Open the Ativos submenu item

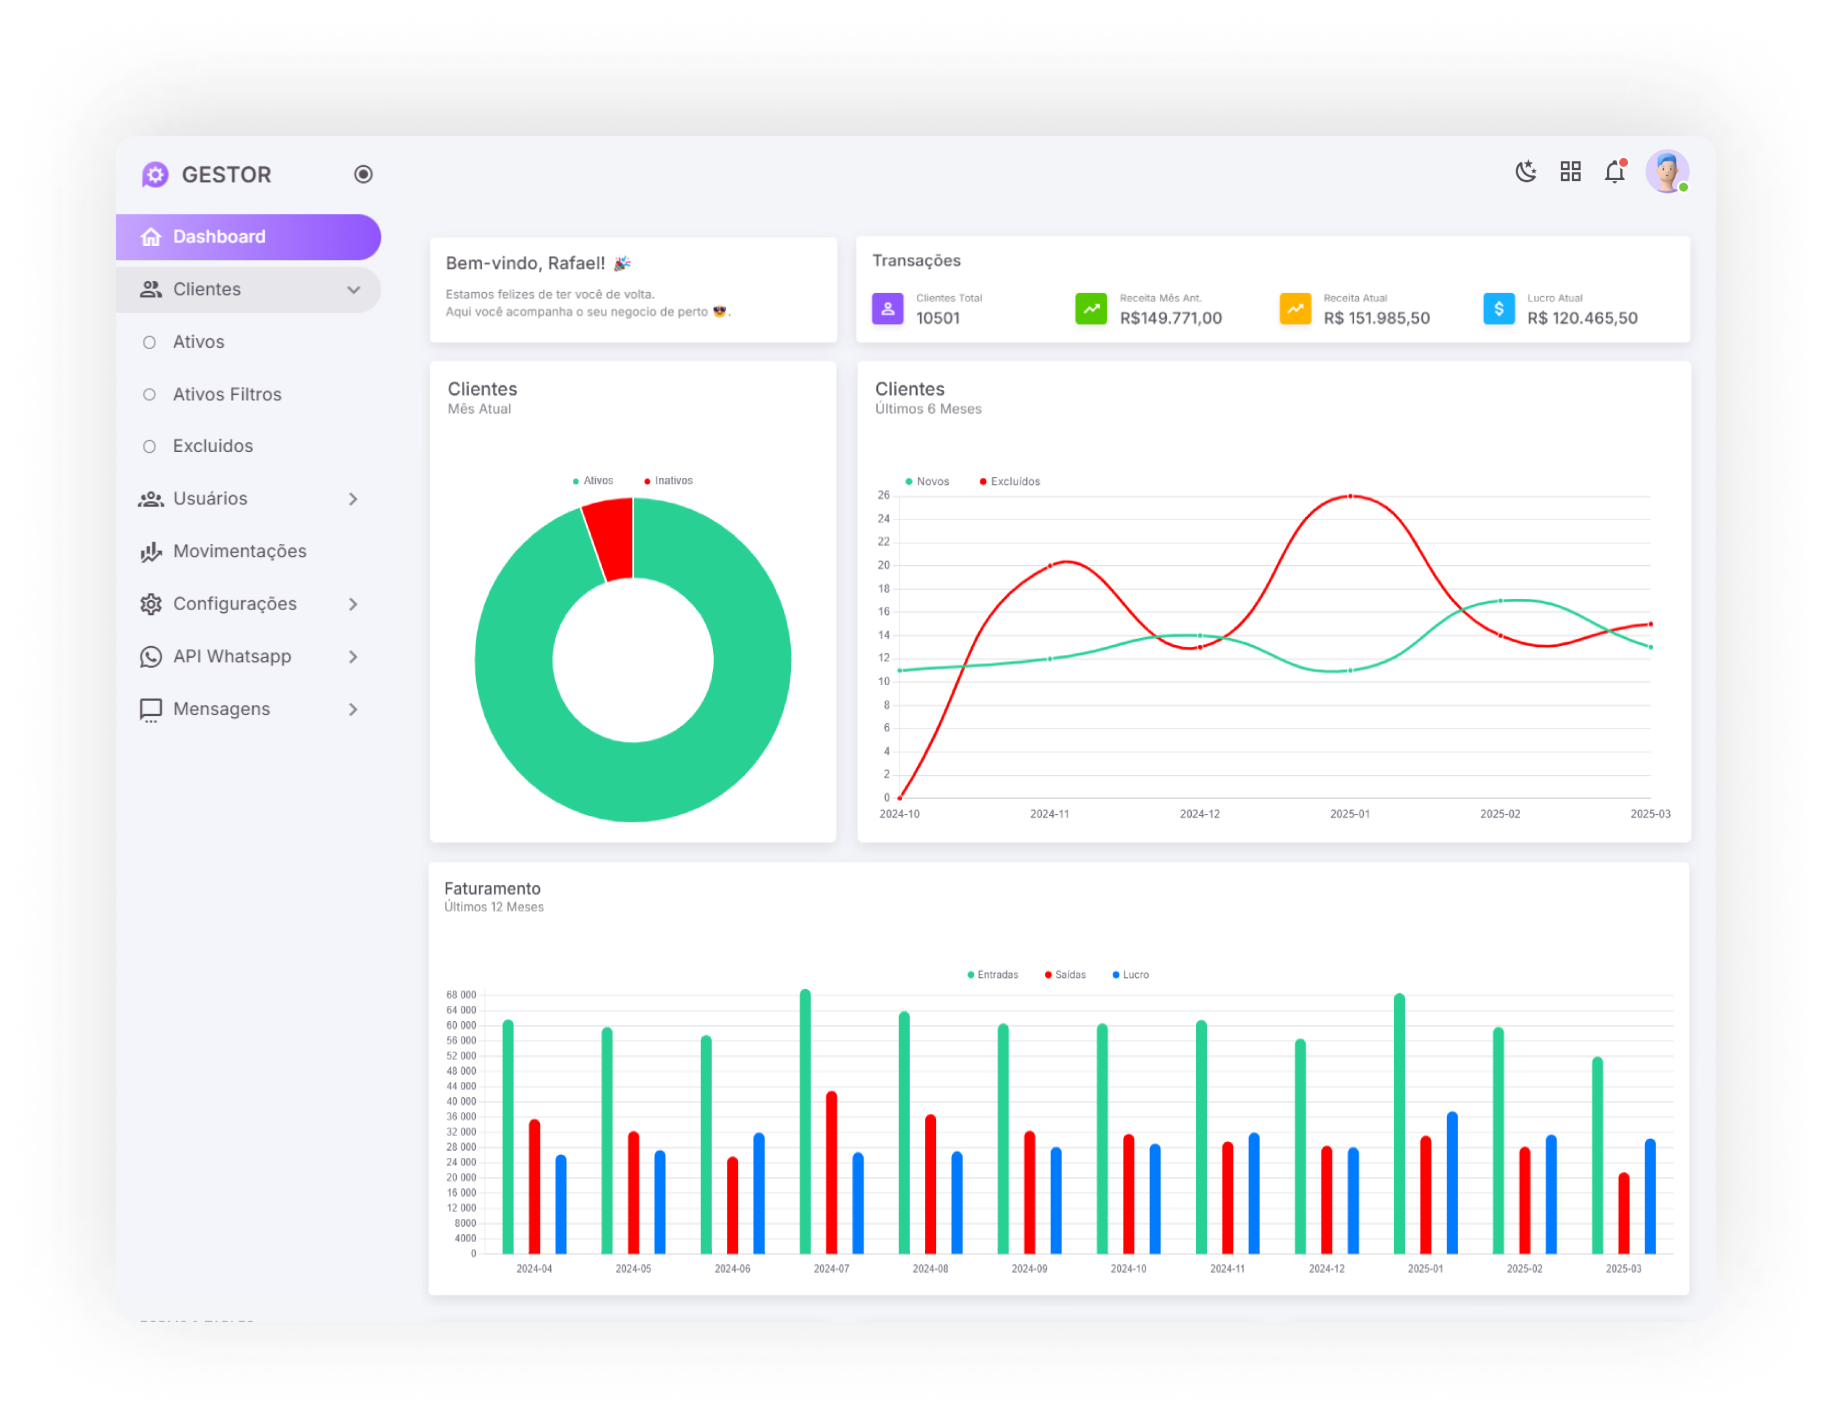(198, 342)
